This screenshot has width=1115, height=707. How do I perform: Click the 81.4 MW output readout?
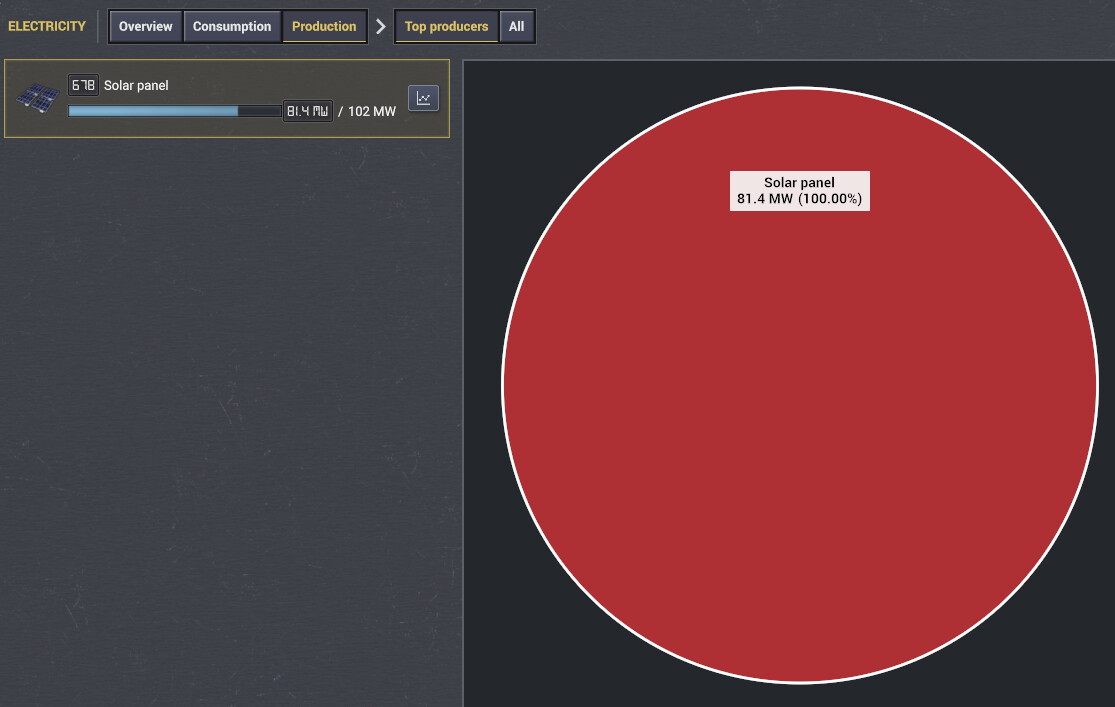pos(307,111)
